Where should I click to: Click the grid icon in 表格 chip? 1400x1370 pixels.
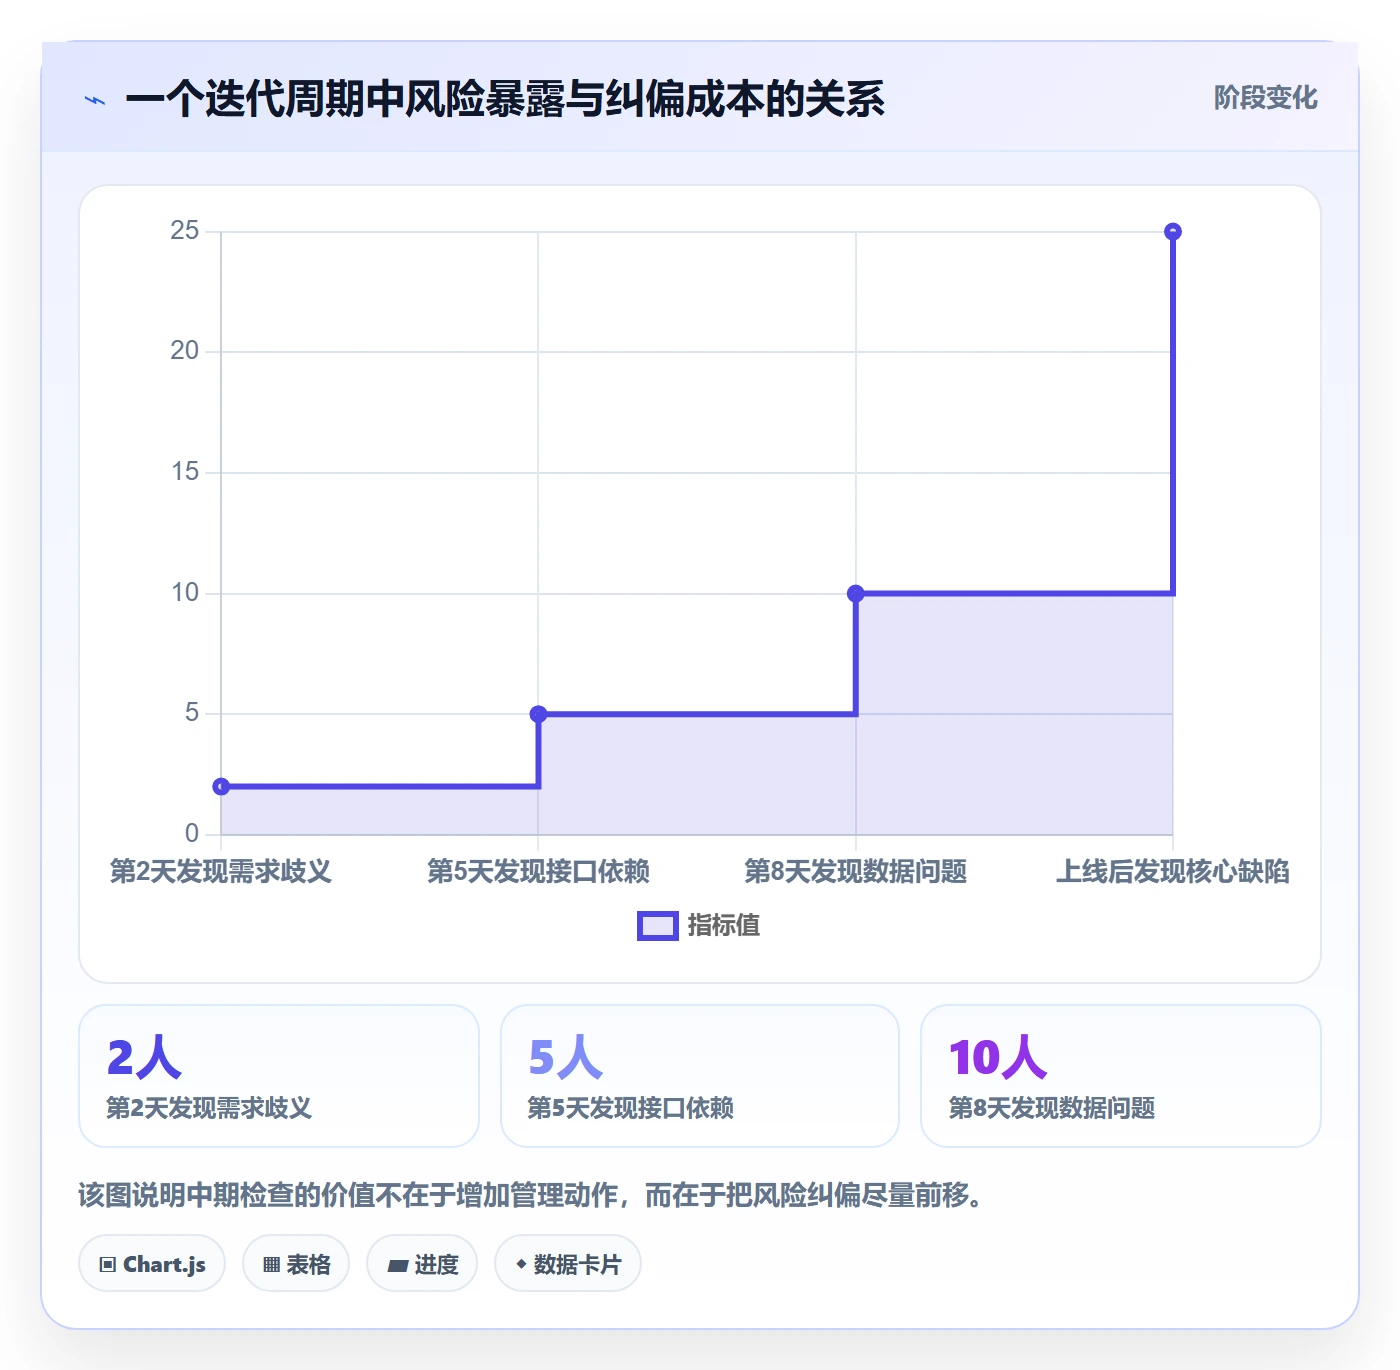point(271,1265)
